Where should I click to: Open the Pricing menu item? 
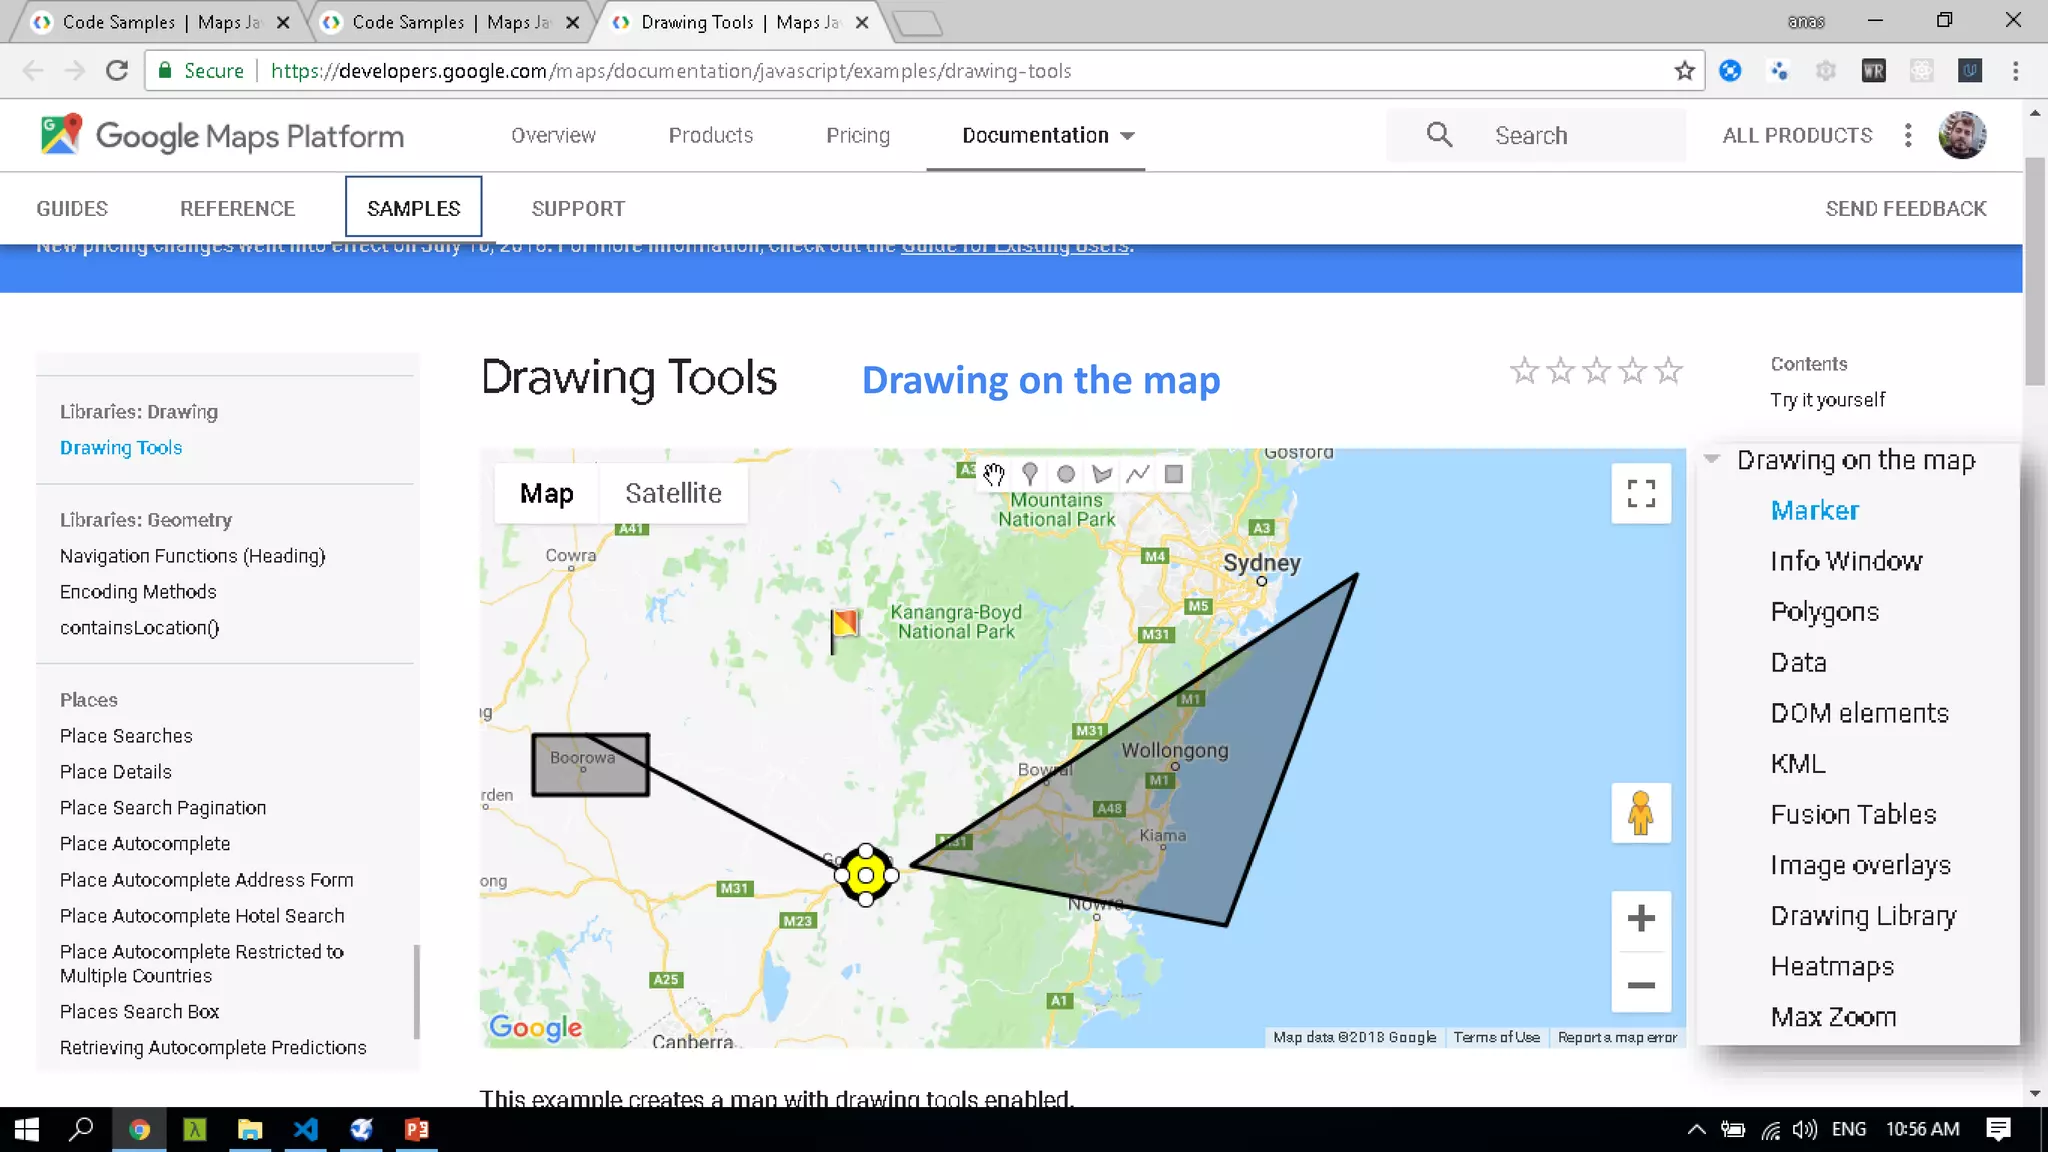click(857, 135)
